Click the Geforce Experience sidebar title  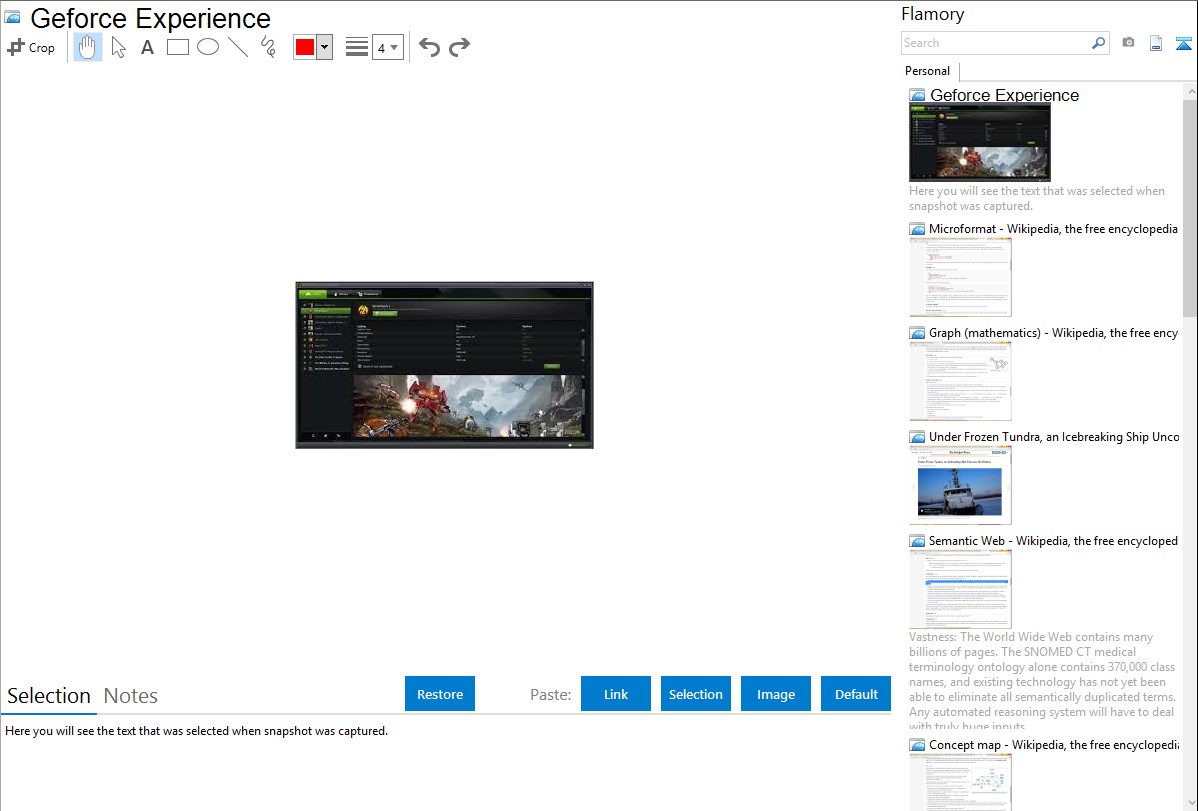click(1004, 96)
